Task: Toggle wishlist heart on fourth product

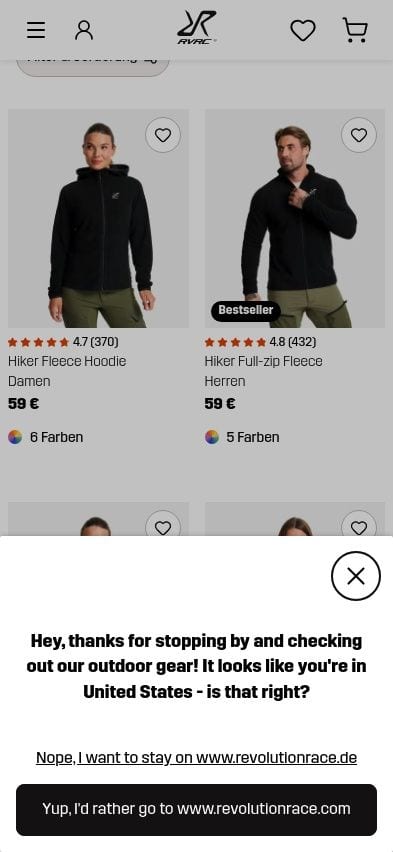Action: [x=359, y=525]
